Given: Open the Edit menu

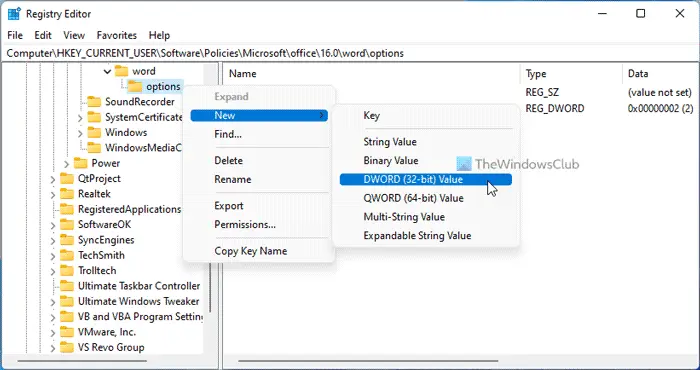Looking at the screenshot, I should coord(43,35).
